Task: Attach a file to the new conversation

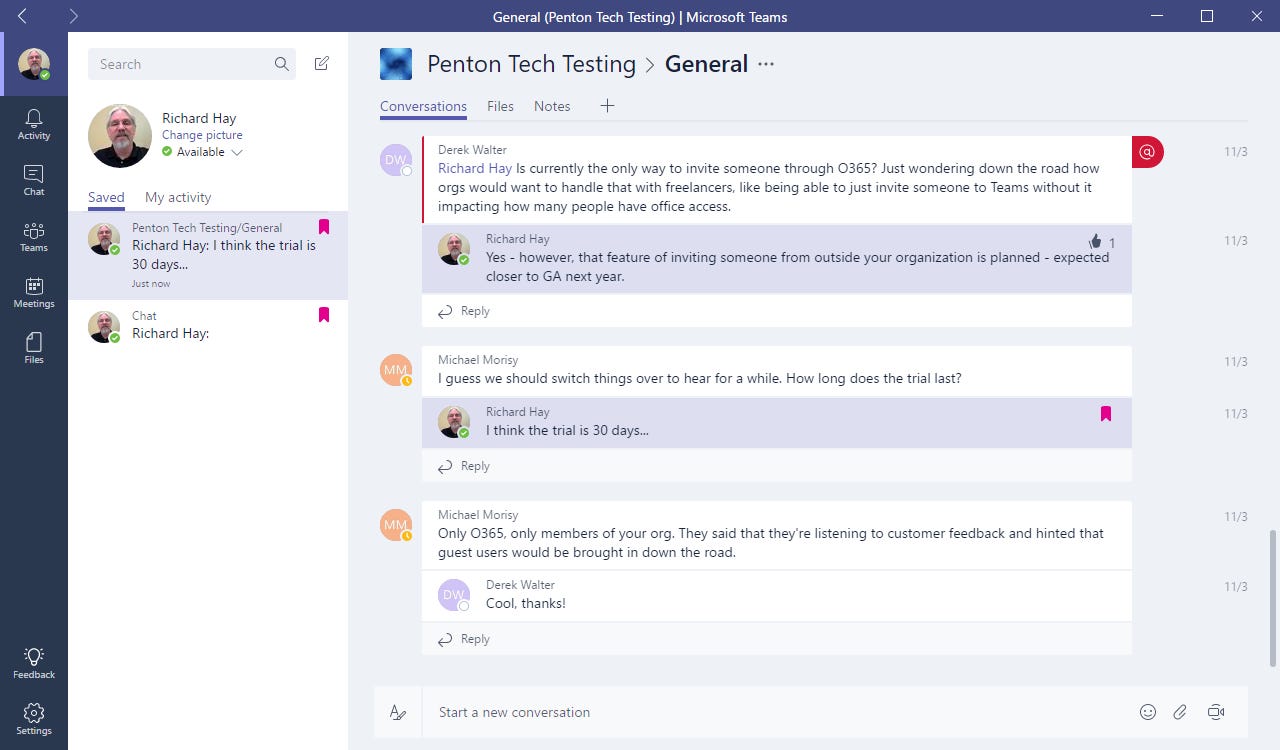Action: point(1180,712)
